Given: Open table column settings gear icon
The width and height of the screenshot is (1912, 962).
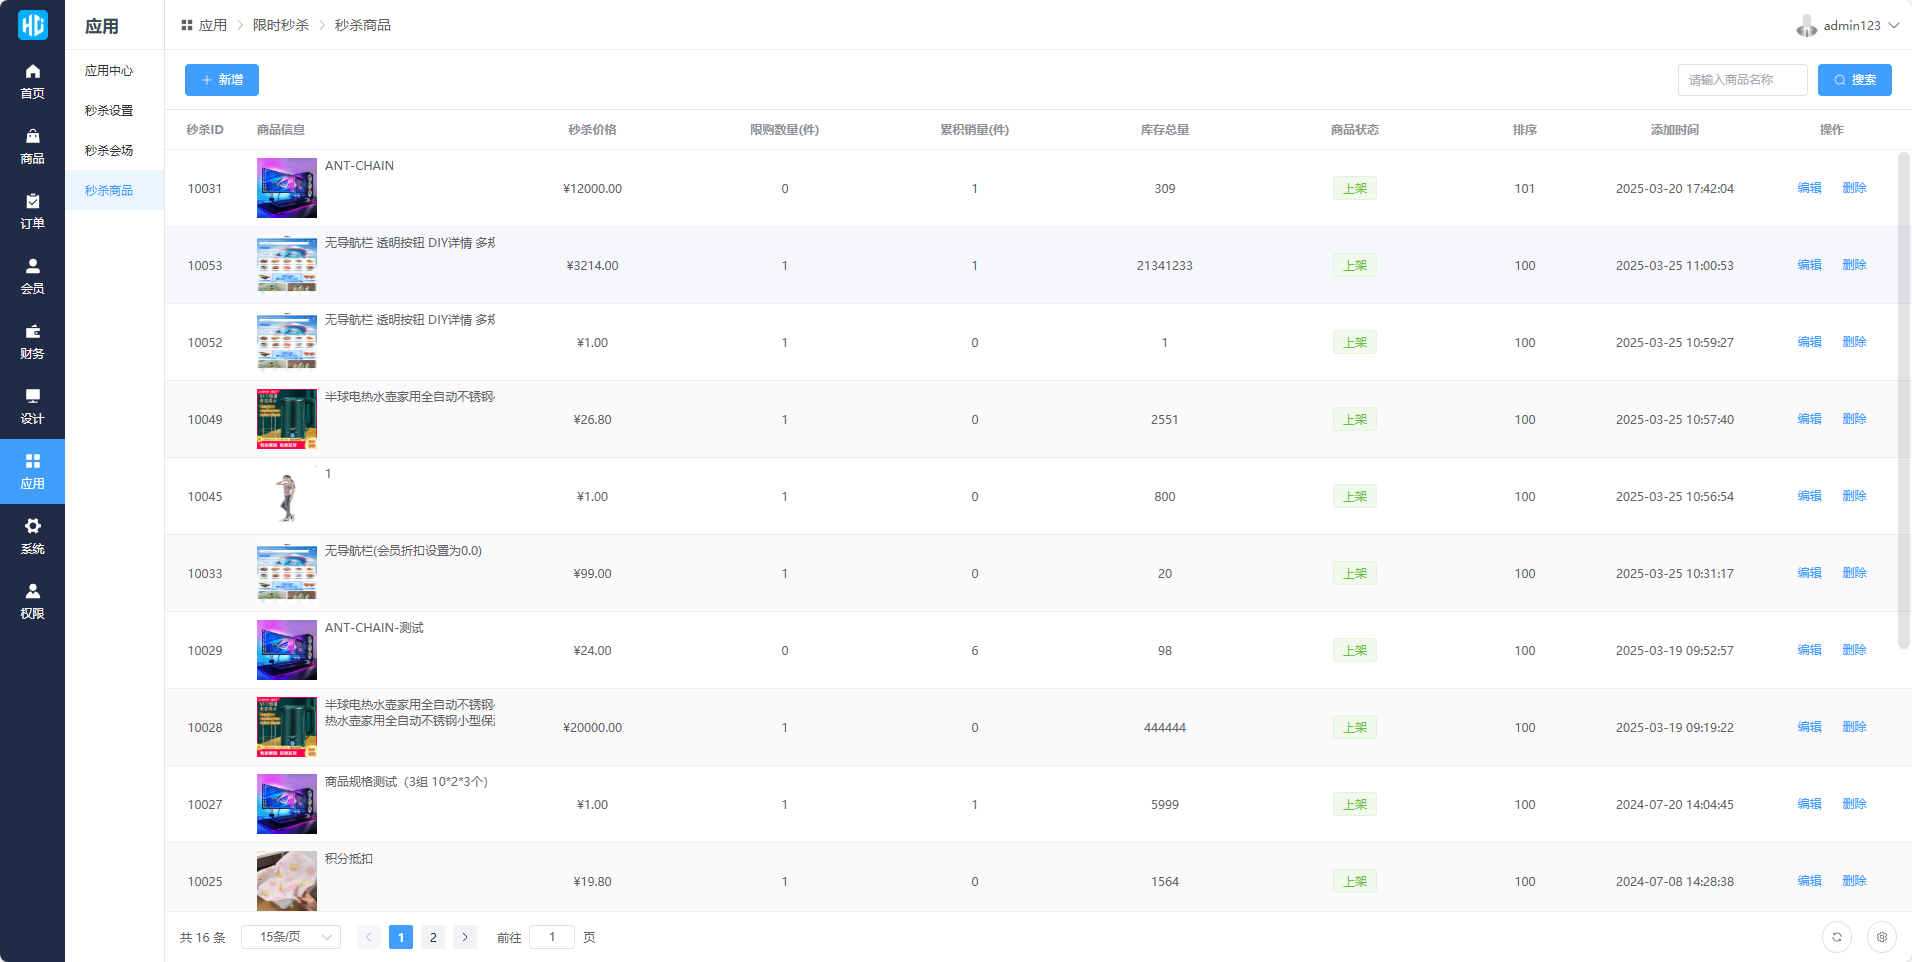Looking at the screenshot, I should (1881, 937).
